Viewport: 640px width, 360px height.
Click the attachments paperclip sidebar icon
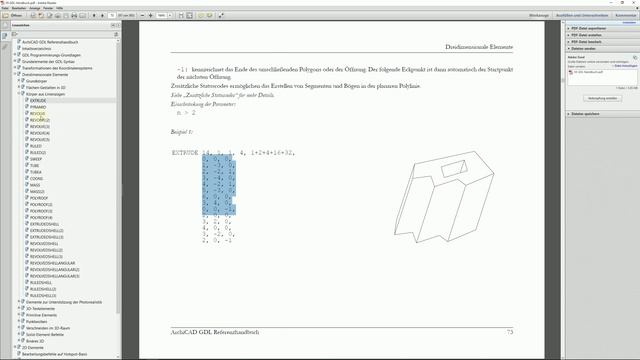[x=5, y=47]
